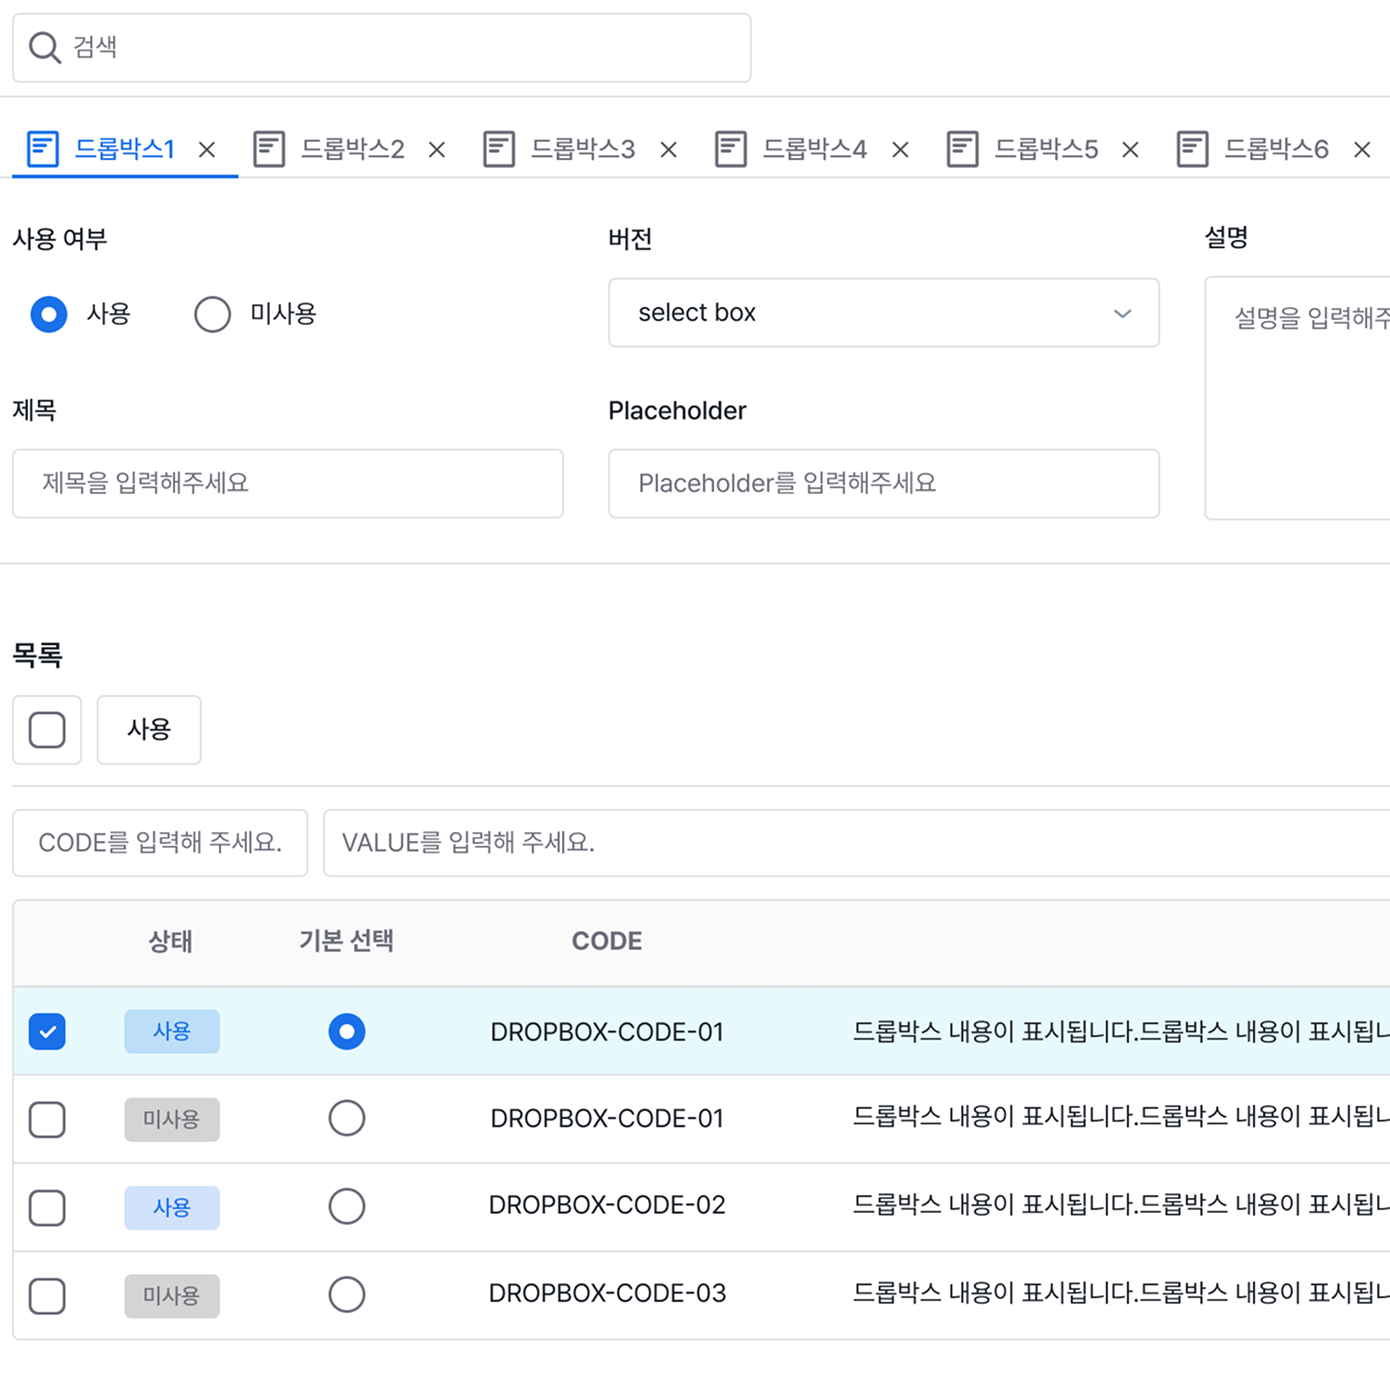This screenshot has width=1390, height=1374.
Task: Click the 상태 column header
Action: tap(171, 941)
